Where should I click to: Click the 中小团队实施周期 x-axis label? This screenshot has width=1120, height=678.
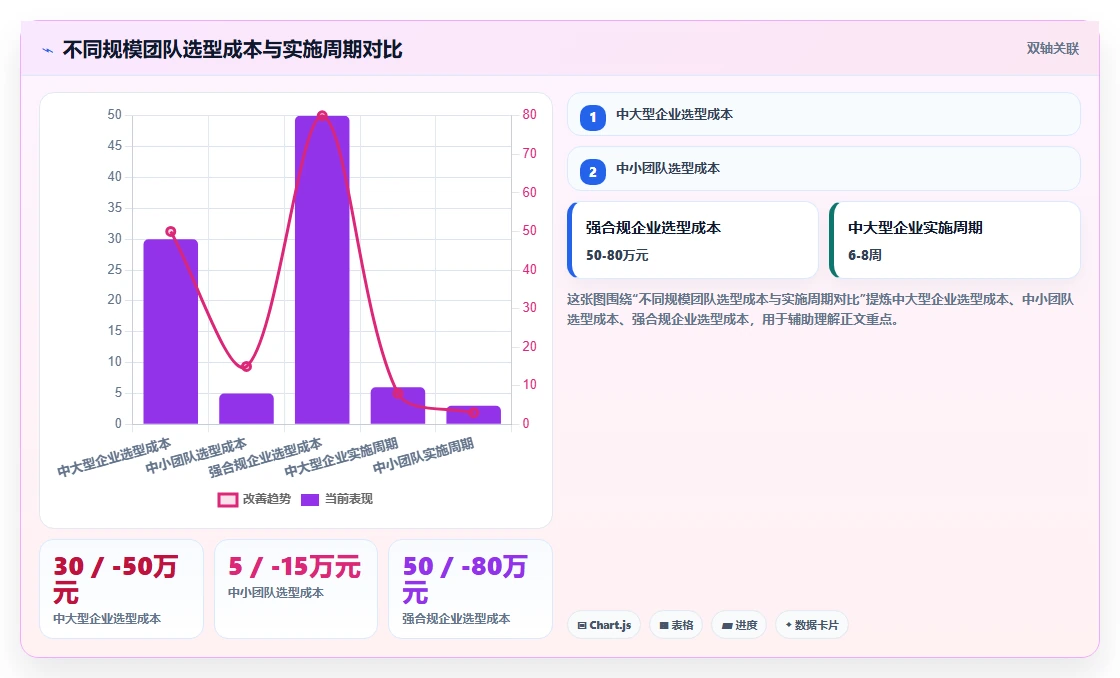[x=424, y=456]
